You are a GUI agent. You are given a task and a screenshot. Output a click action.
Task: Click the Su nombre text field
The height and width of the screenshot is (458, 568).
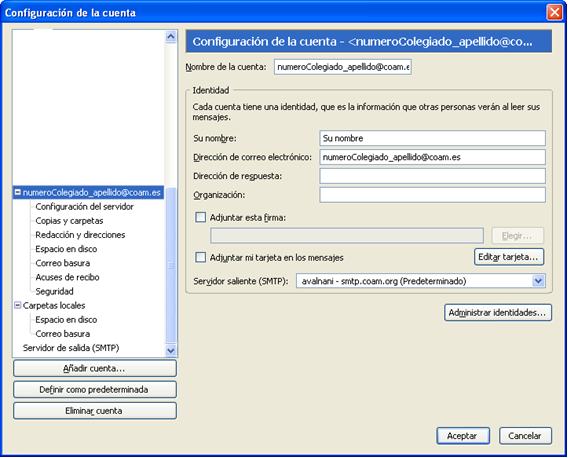[x=433, y=138]
